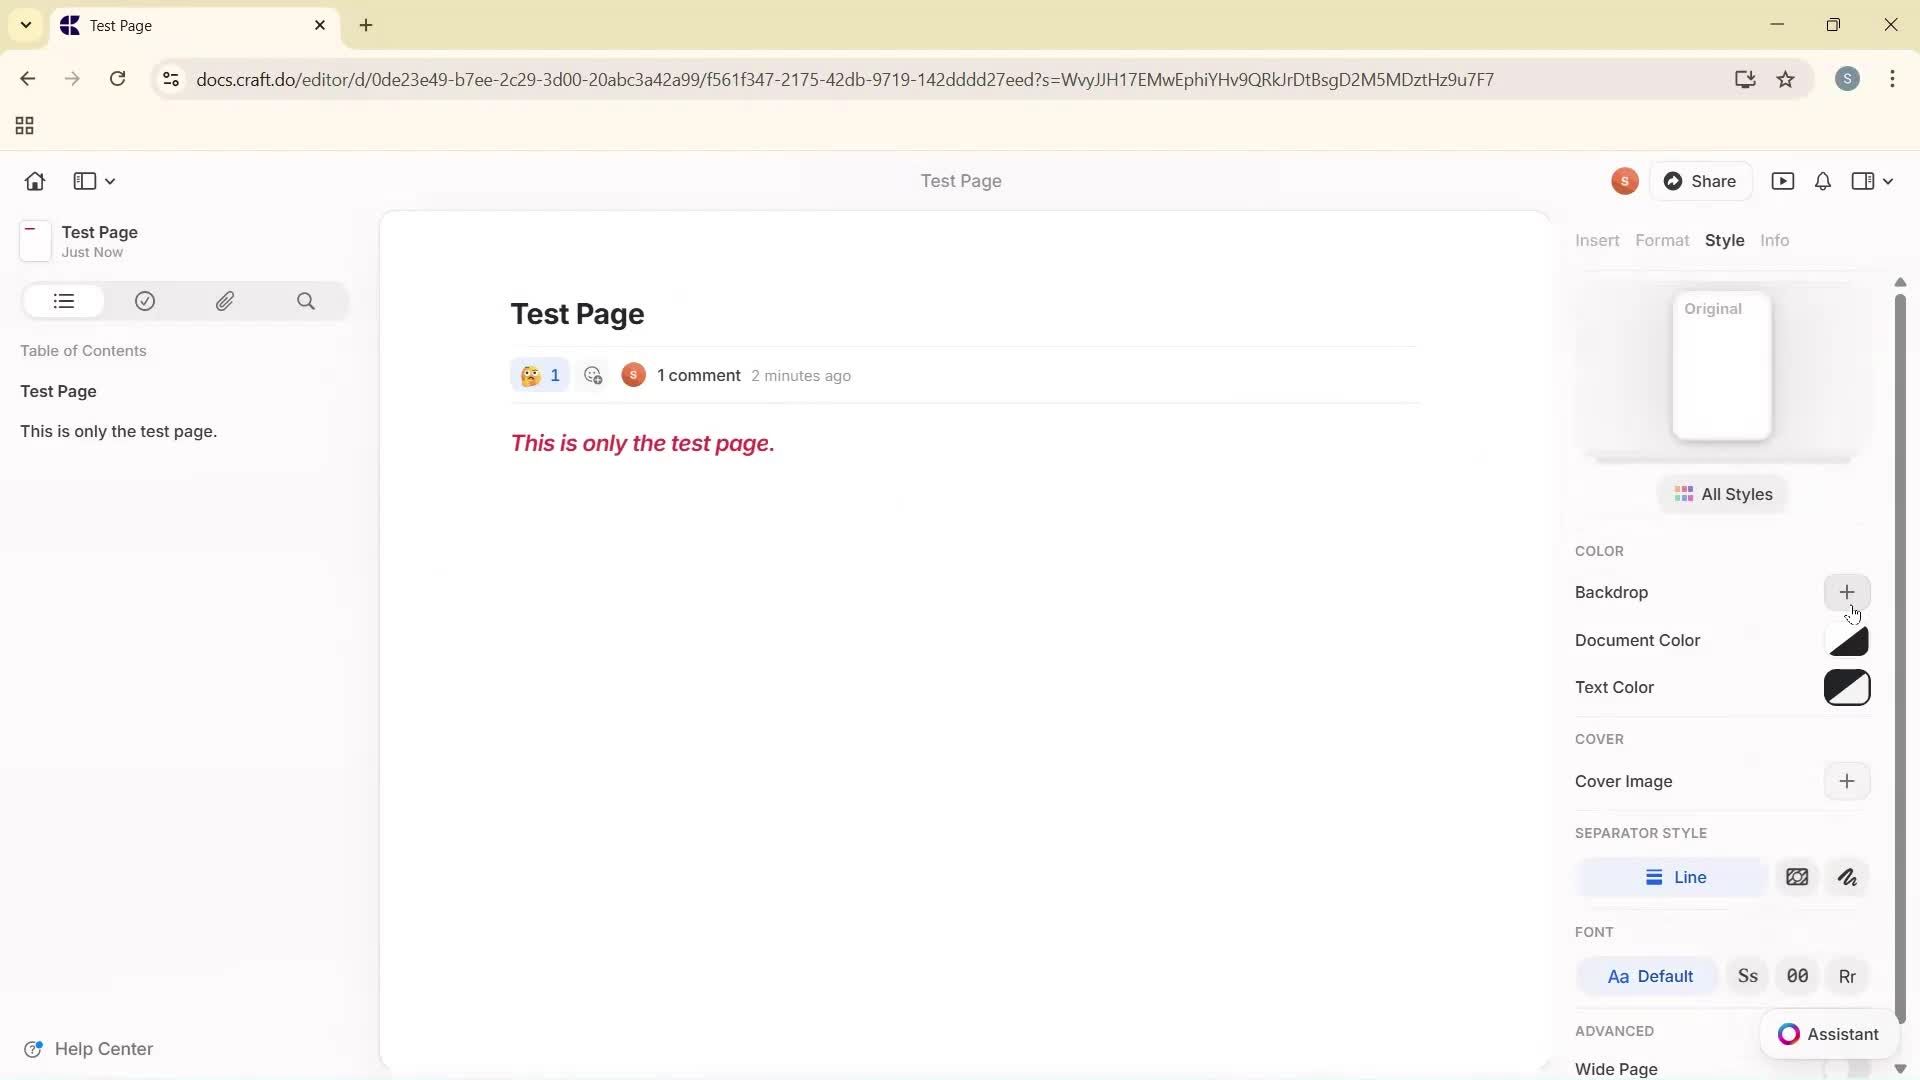Viewport: 1920px width, 1080px height.
Task: Add a Cover Image with the plus
Action: pyautogui.click(x=1847, y=781)
